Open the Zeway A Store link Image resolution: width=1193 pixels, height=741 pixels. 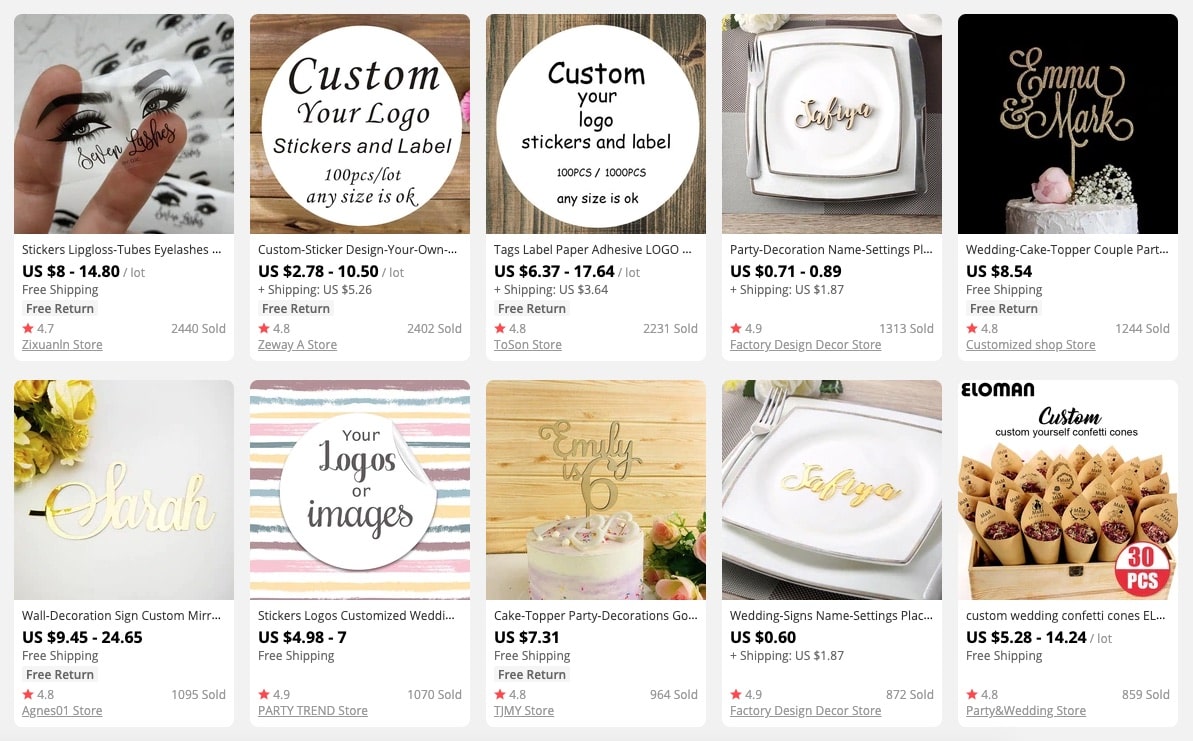297,345
